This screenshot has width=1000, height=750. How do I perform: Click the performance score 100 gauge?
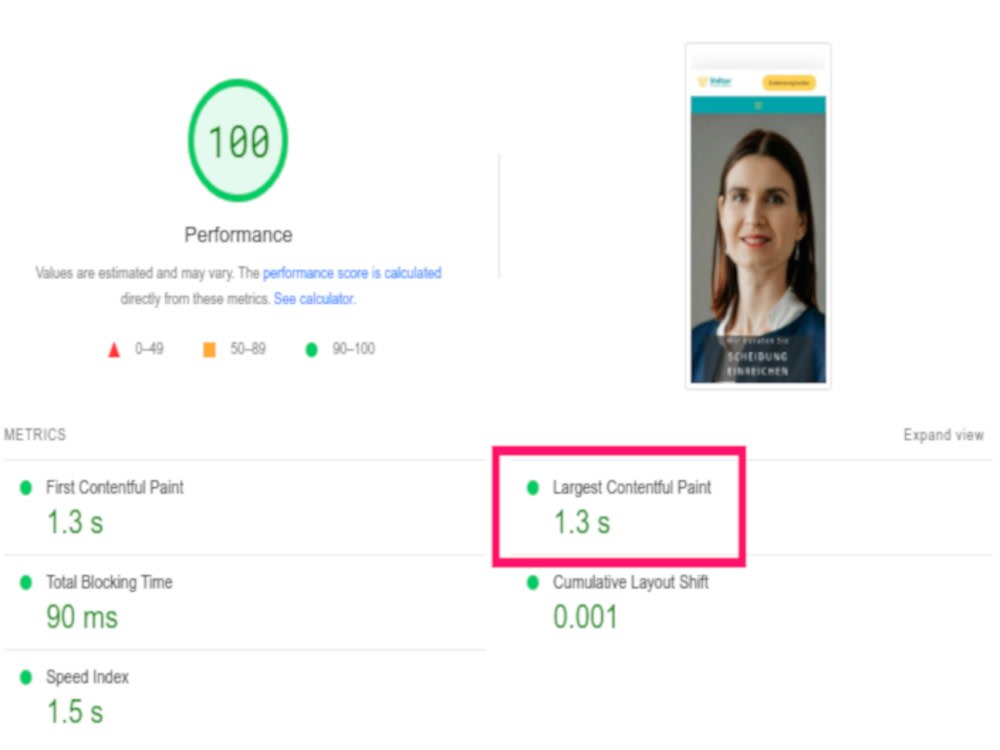238,140
